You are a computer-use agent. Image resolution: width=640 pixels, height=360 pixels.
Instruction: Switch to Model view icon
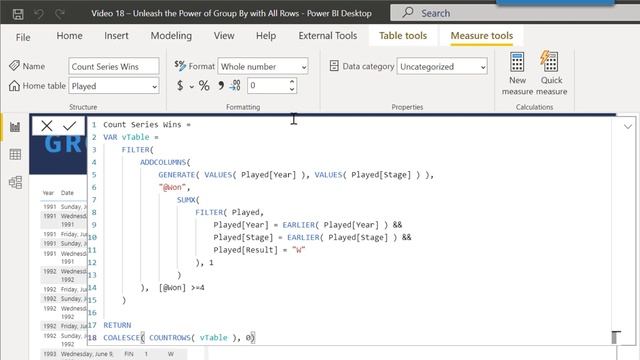(15, 182)
